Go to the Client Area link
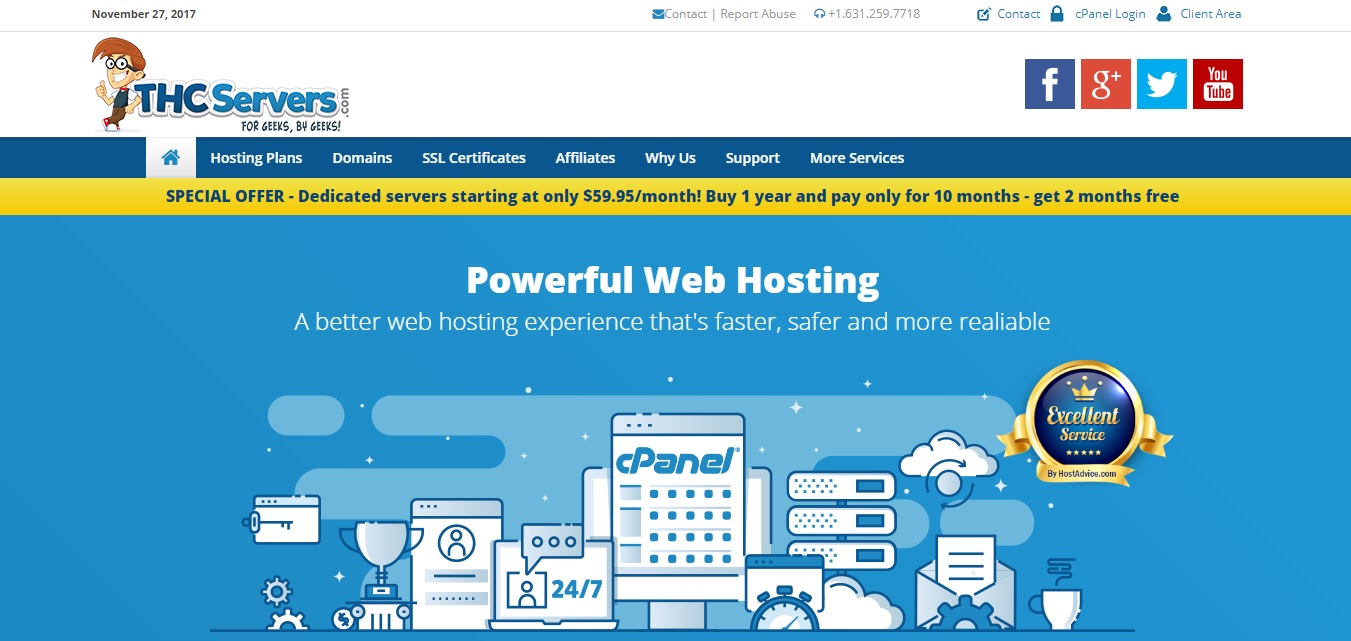Viewport: 1351px width, 641px height. [1210, 14]
